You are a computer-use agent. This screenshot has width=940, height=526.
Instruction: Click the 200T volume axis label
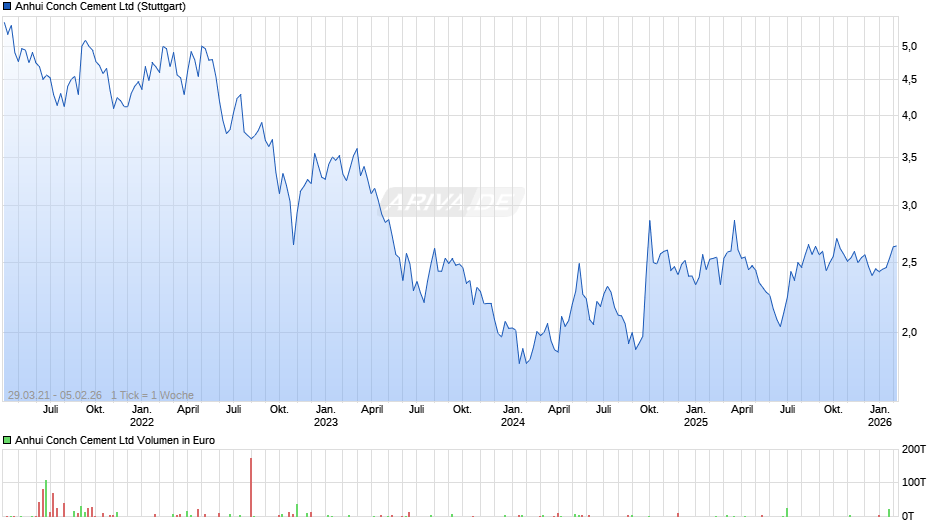click(914, 449)
